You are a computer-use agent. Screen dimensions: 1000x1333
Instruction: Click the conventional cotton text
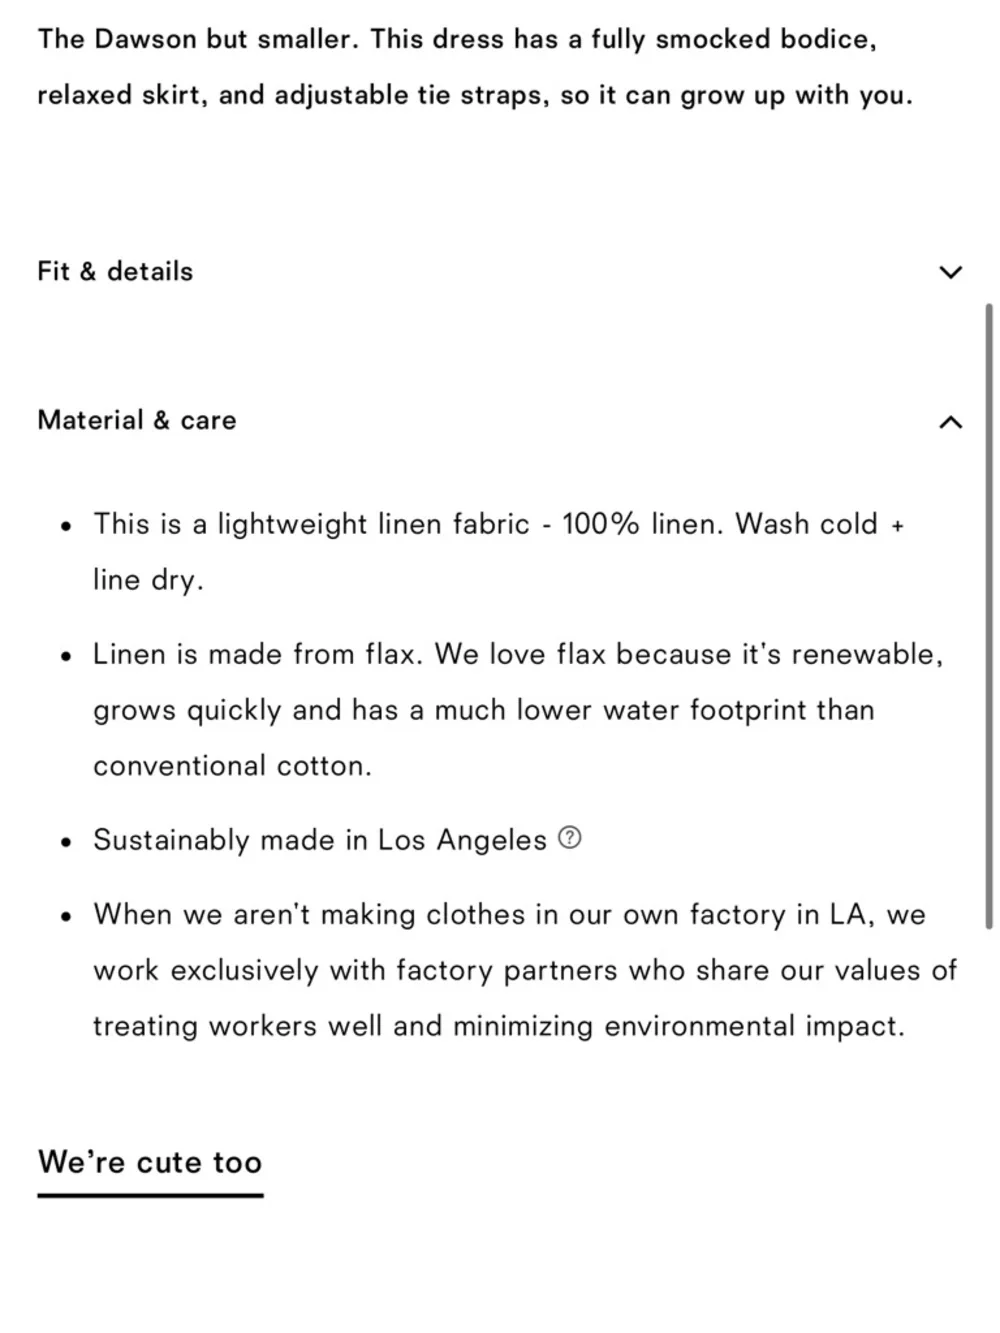click(232, 766)
